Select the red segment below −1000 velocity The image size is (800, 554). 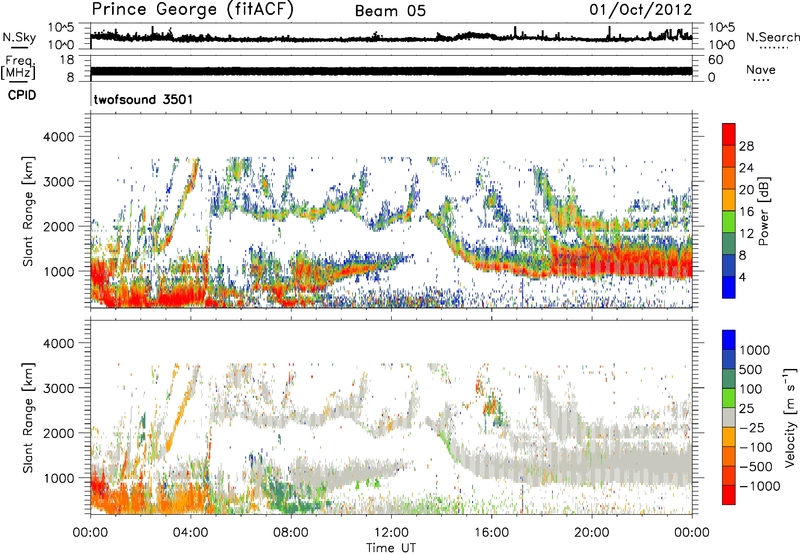coord(729,495)
